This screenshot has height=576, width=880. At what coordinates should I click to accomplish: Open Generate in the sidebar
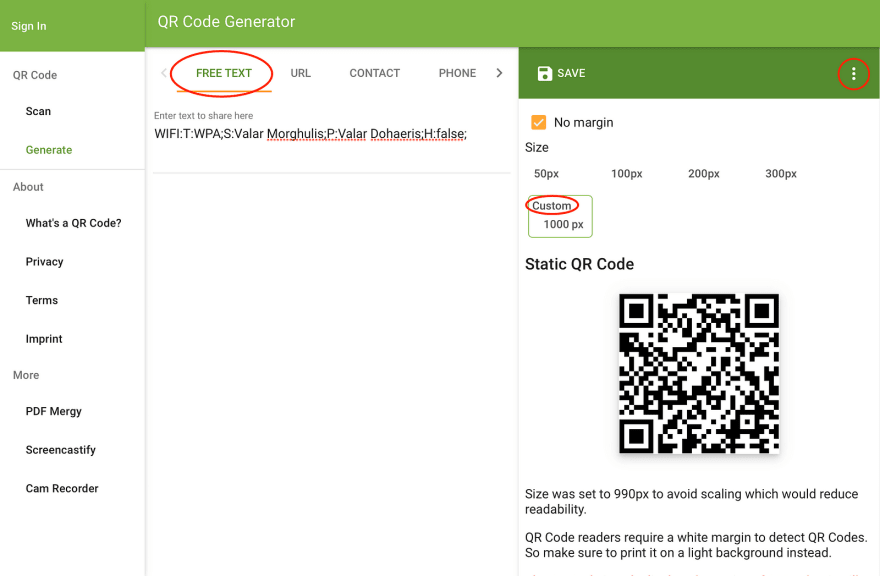pyautogui.click(x=49, y=150)
